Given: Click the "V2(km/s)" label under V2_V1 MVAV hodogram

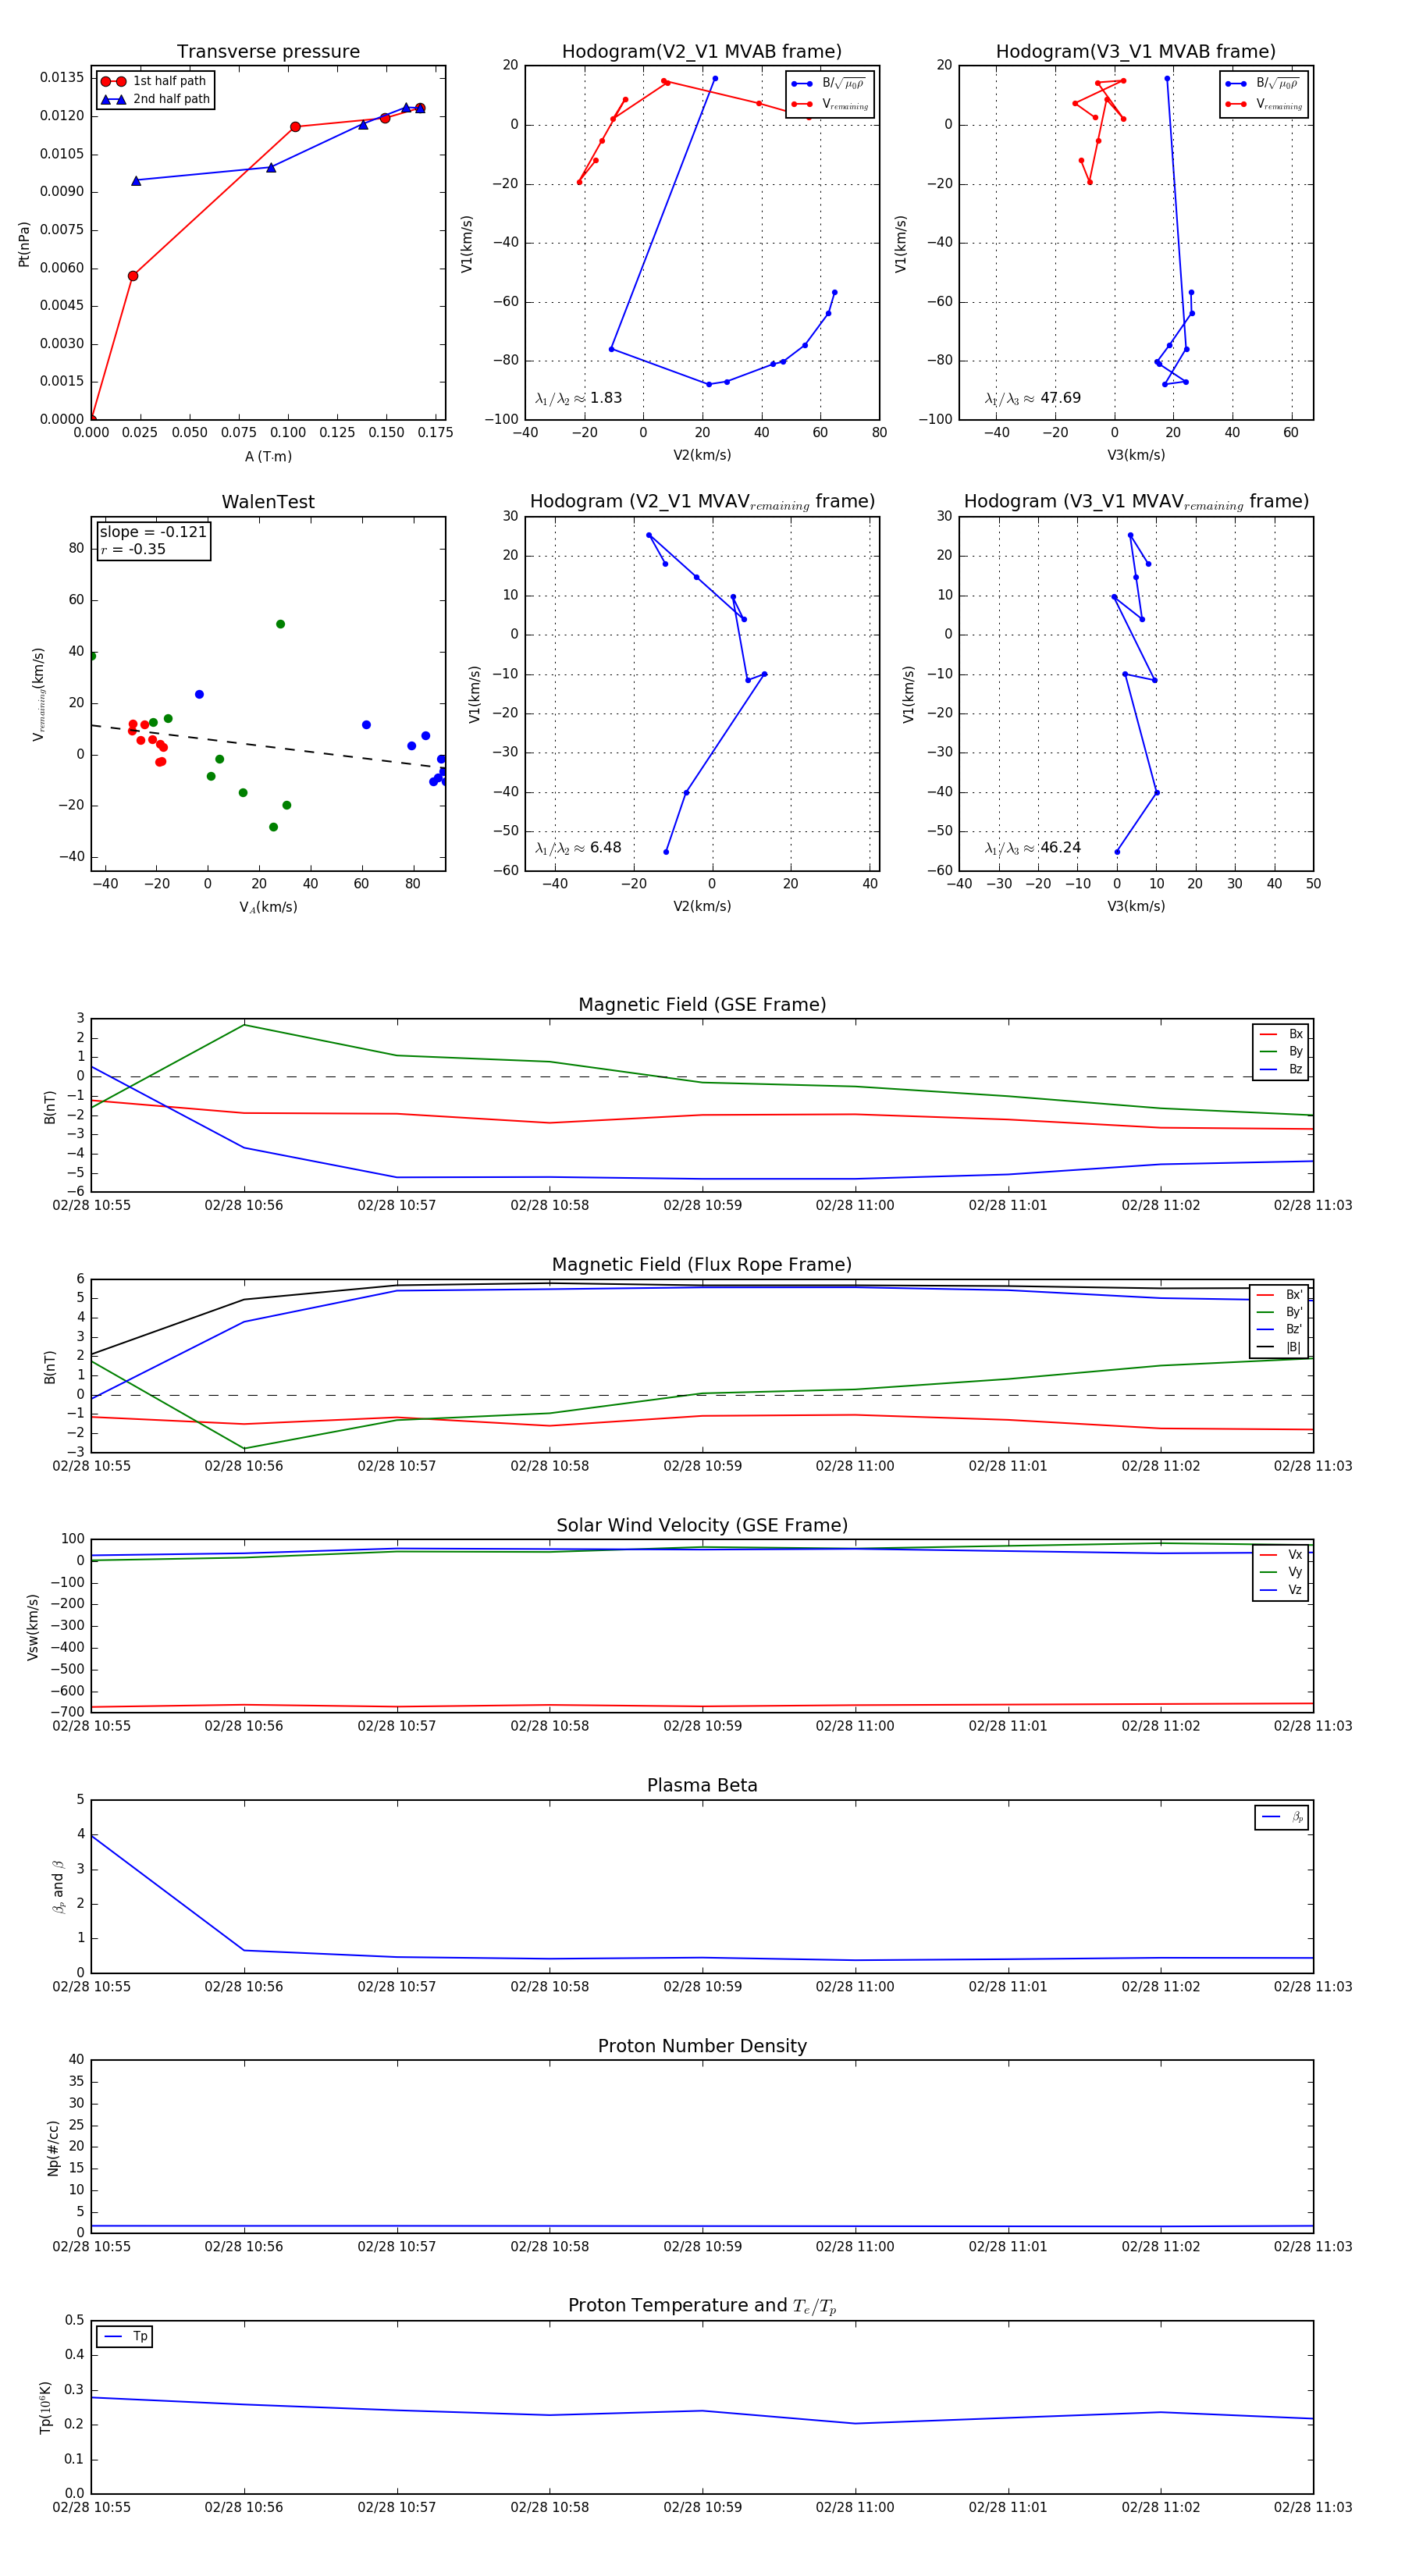Looking at the screenshot, I should coord(702,906).
